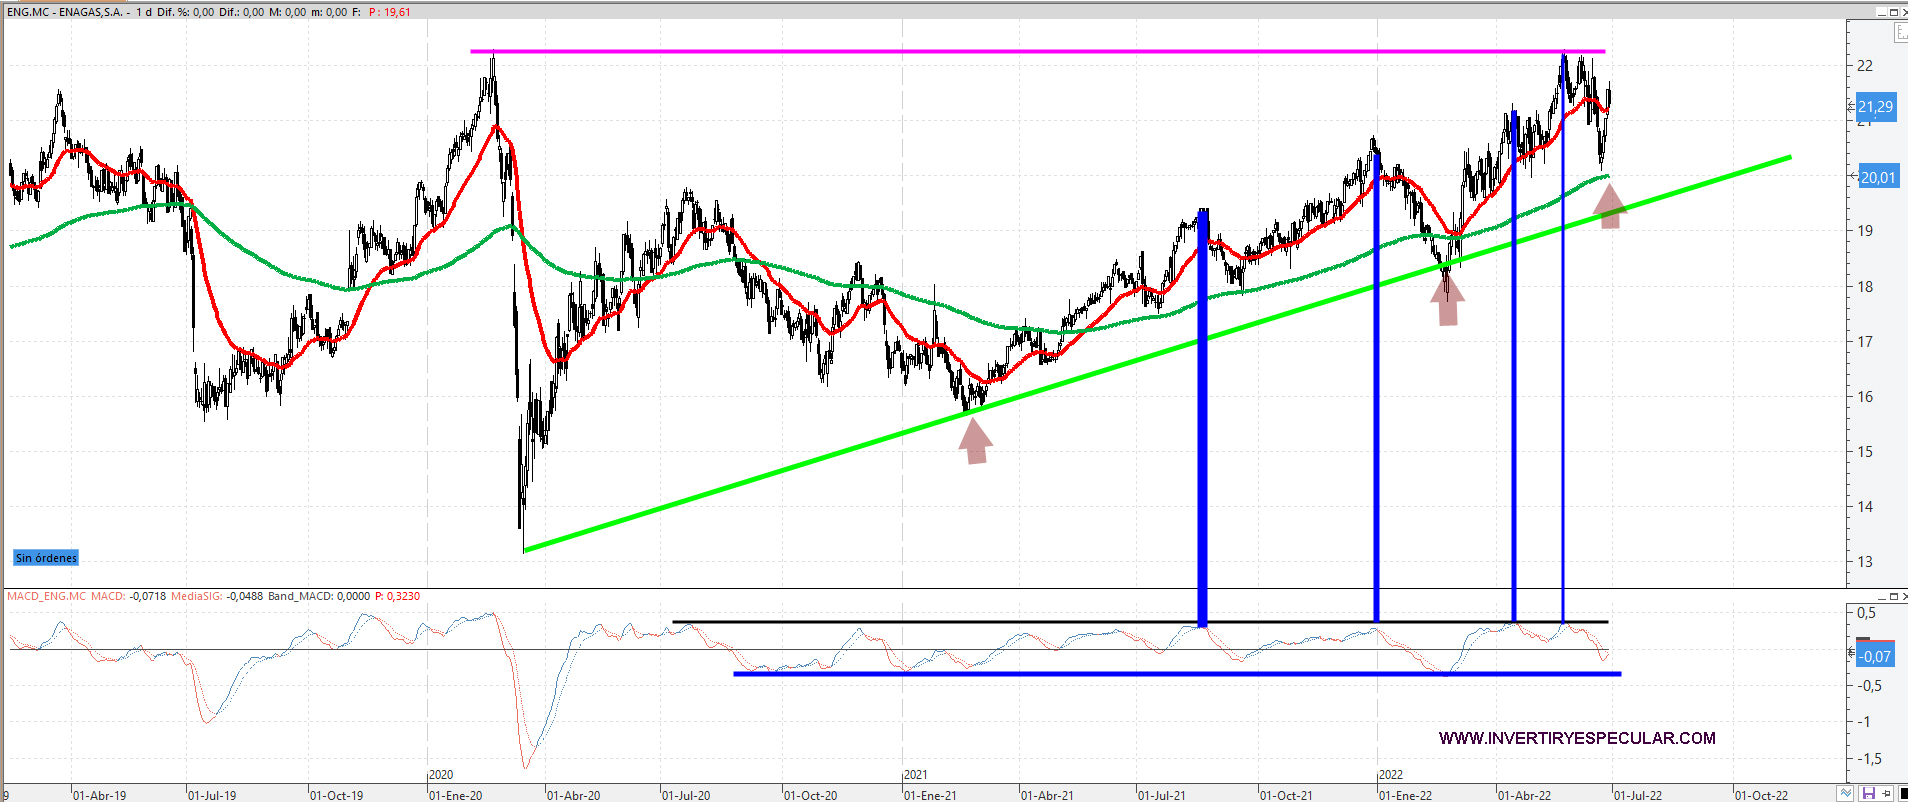
Task: Click the 20,01 price marker on axis
Action: (x=1877, y=177)
